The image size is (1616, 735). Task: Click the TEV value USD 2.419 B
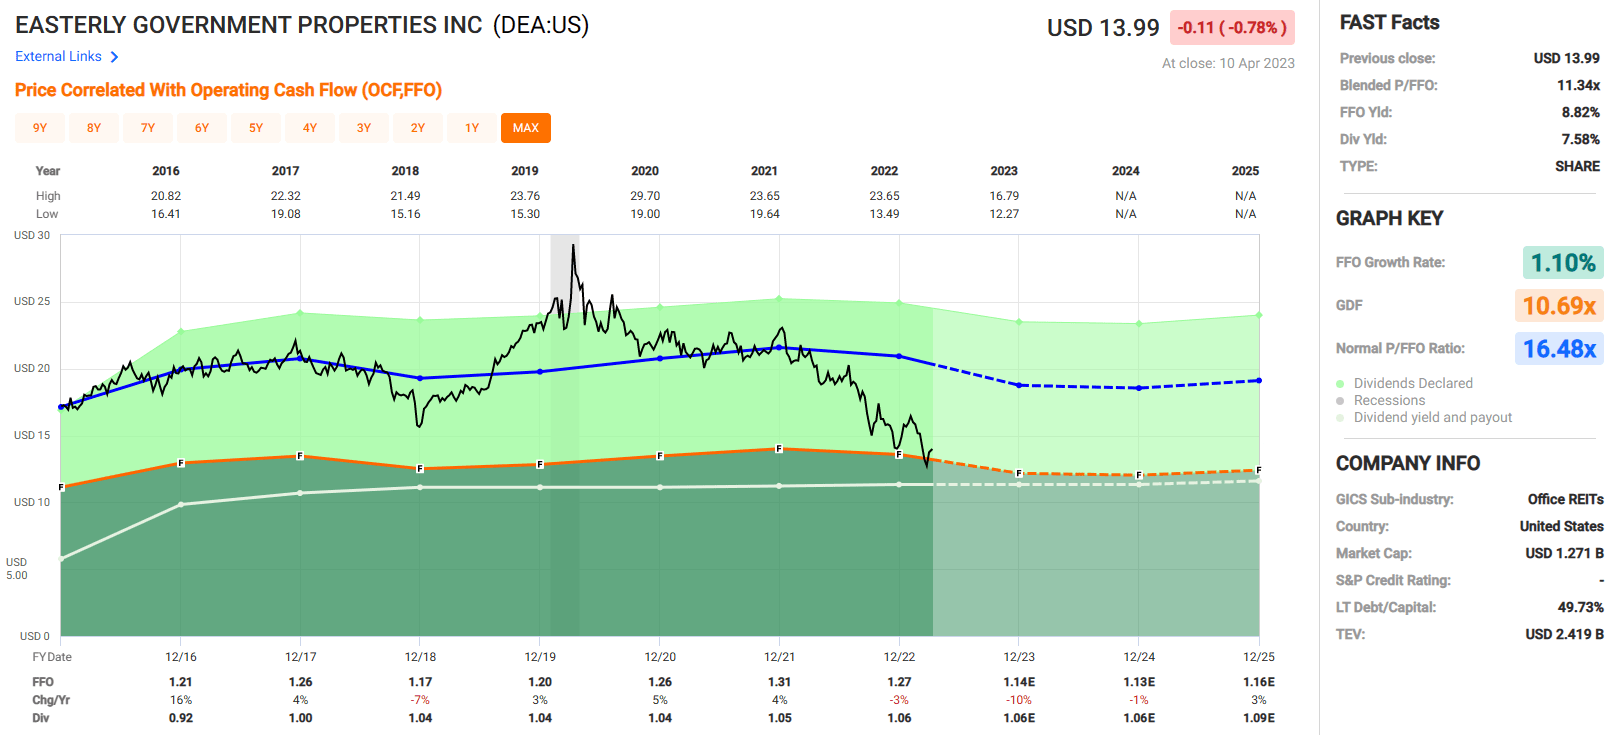pyautogui.click(x=1564, y=634)
